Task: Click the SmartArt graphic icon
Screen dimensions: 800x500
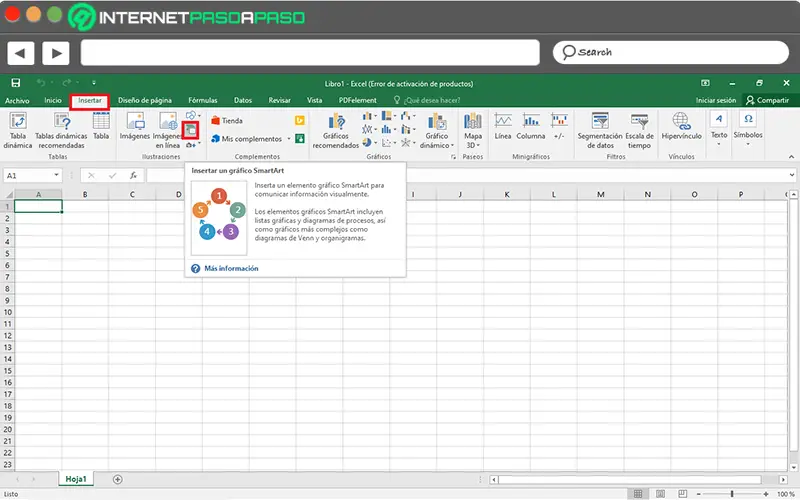Action: coord(191,130)
